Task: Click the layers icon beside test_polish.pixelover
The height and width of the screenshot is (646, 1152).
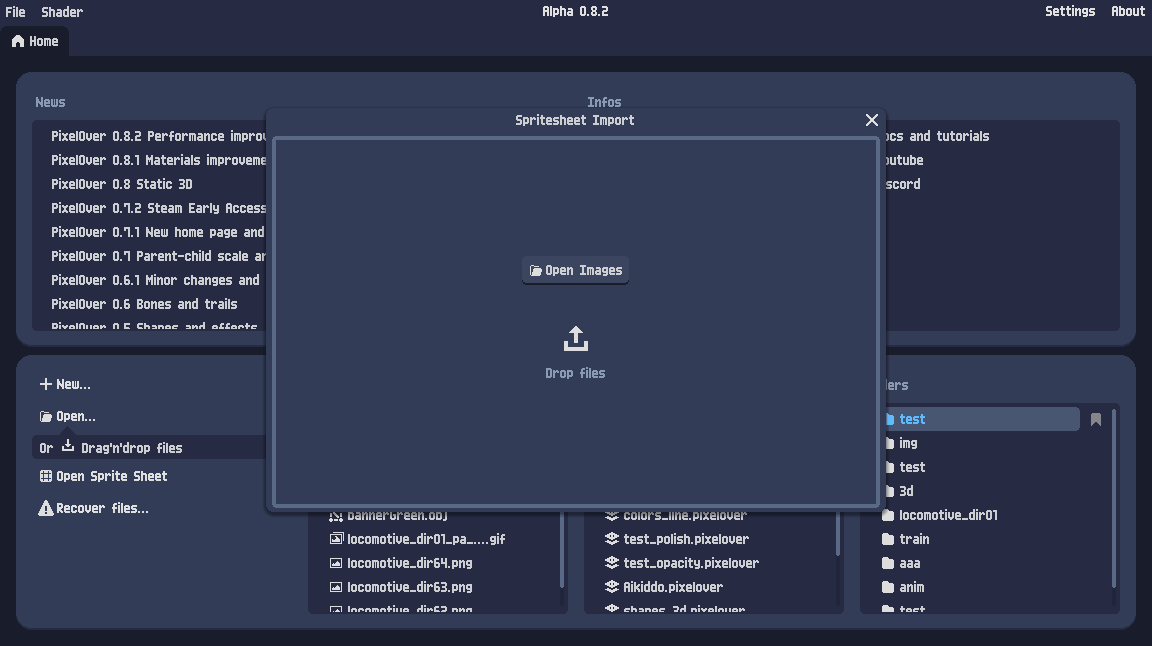Action: tap(611, 539)
